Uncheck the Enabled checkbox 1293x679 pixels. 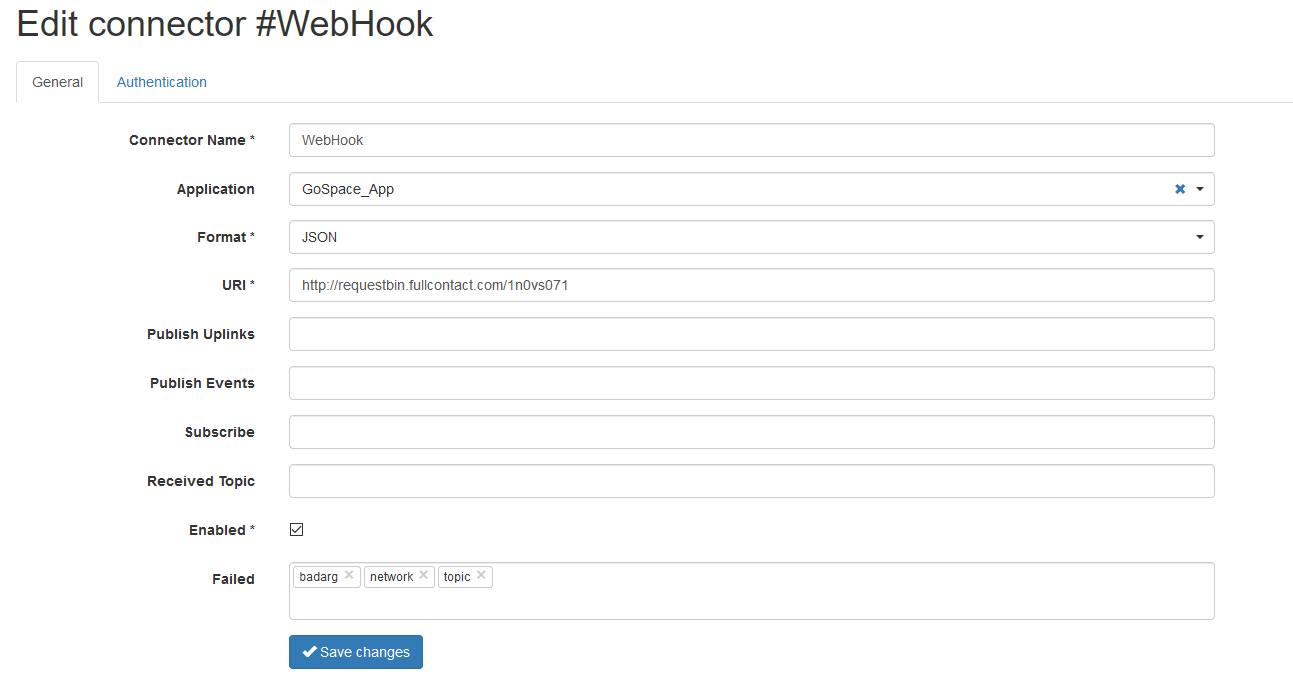296,529
